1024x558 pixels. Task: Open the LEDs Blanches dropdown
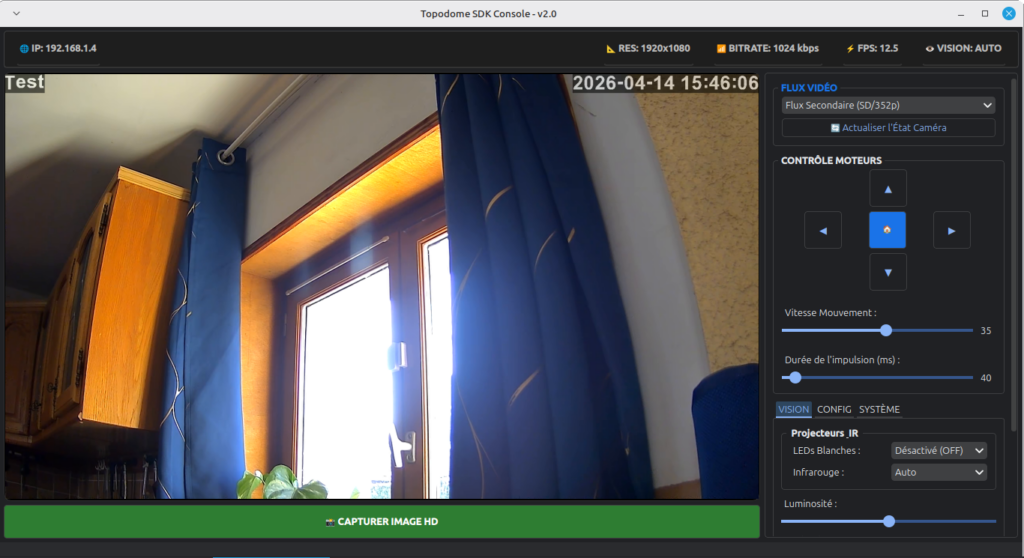coord(938,450)
